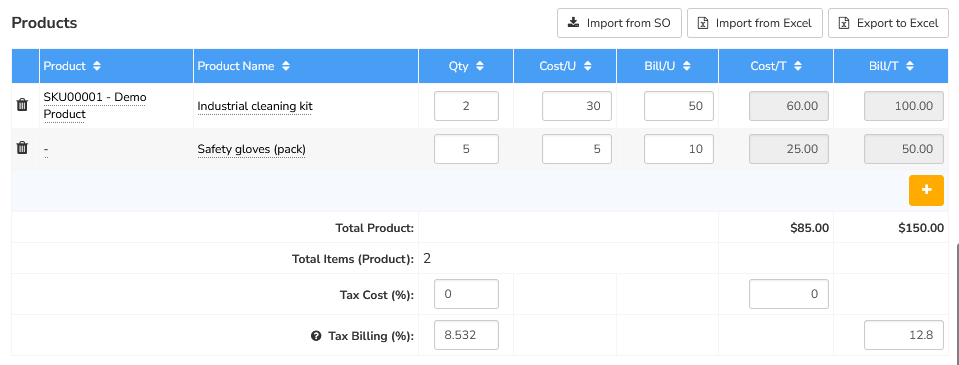959x365 pixels.
Task: Sort by Cost/T column header
Action: (776, 66)
